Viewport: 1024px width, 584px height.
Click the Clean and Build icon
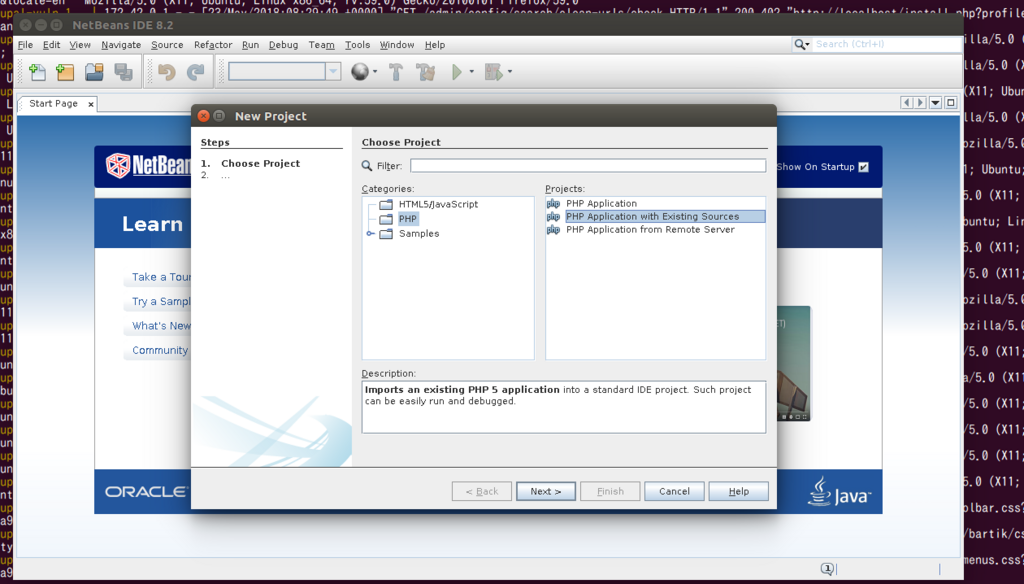tap(426, 71)
